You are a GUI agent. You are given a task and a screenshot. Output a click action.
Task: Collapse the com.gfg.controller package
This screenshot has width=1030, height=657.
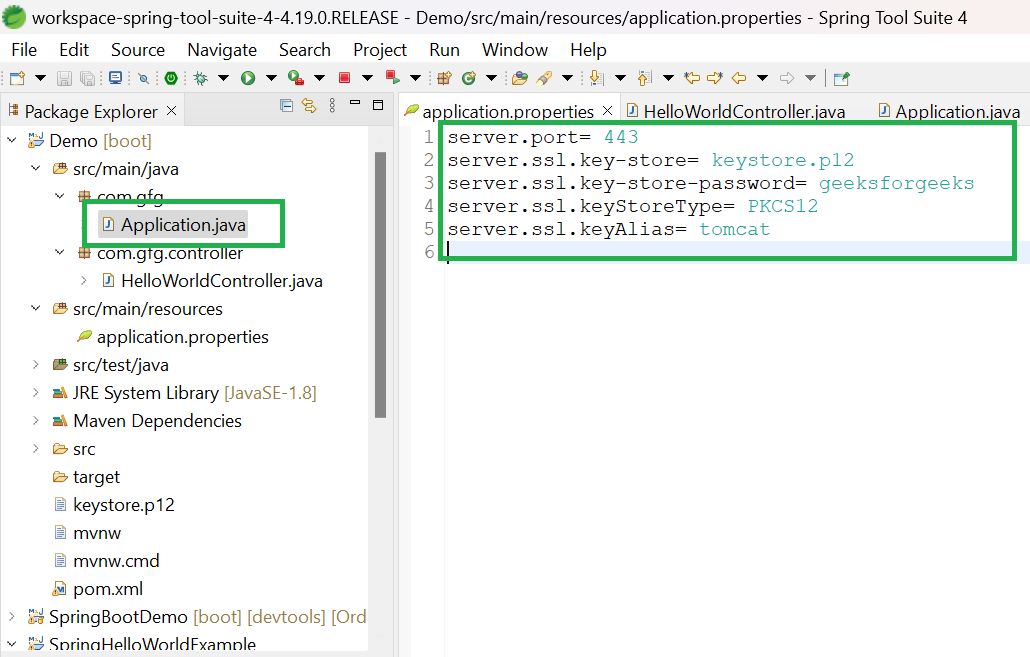[60, 252]
